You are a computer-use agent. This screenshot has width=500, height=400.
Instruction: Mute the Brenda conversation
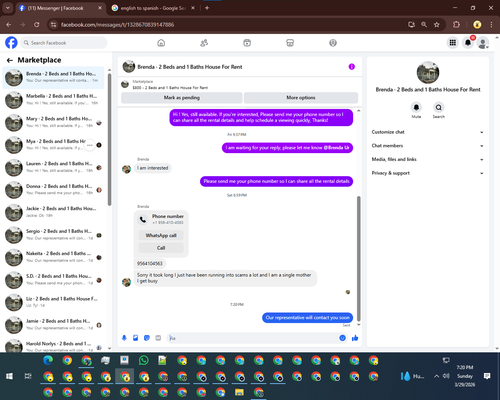pyautogui.click(x=416, y=108)
